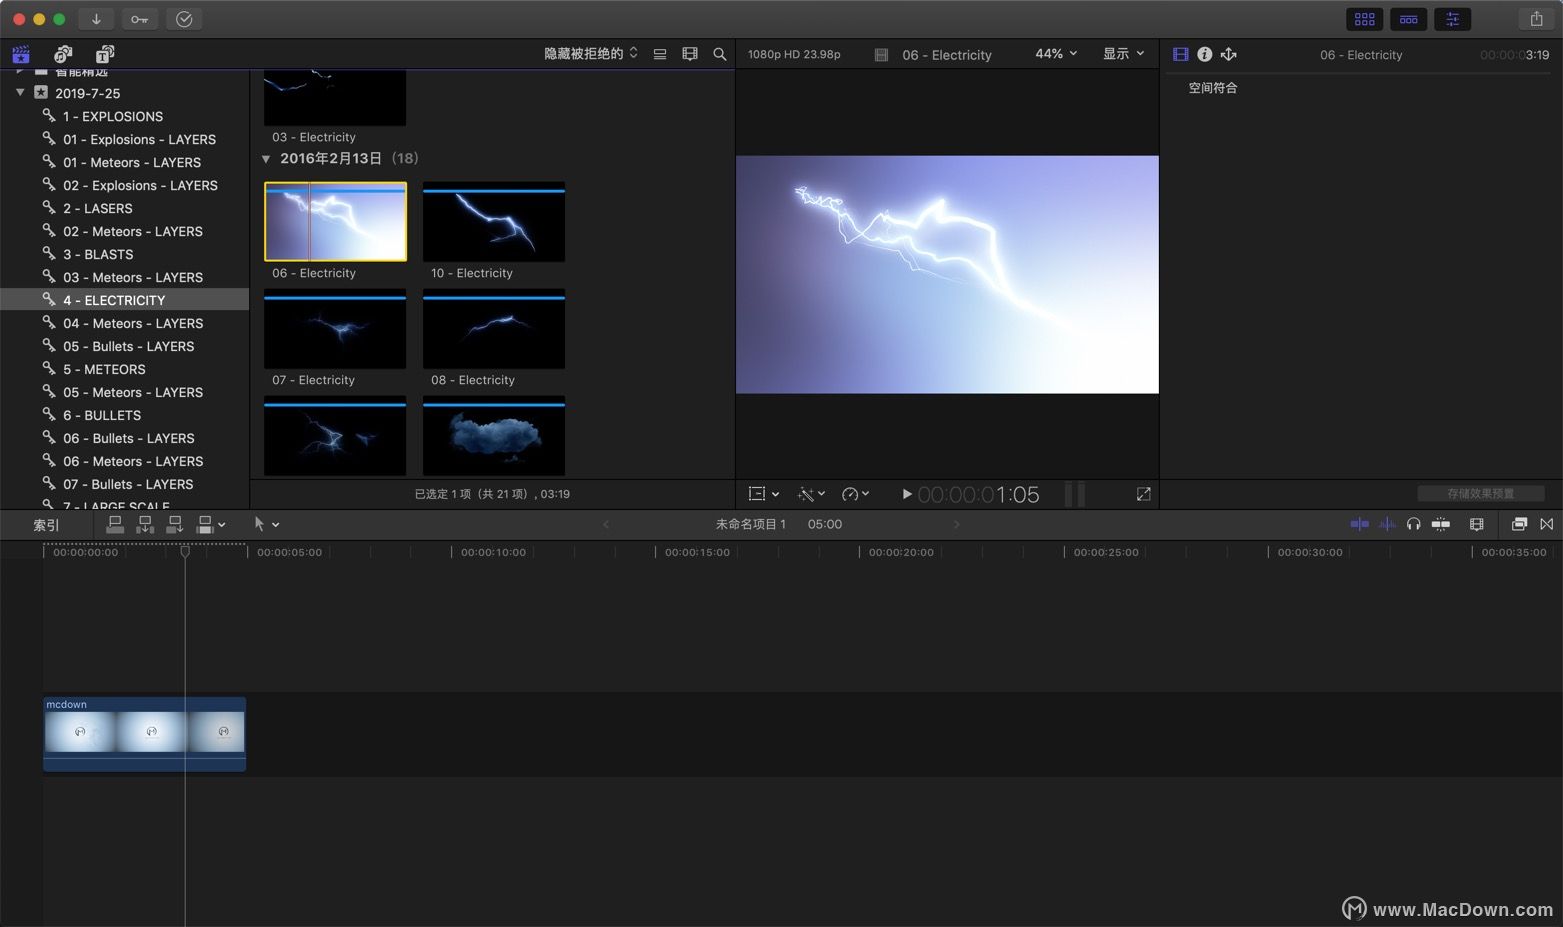Show the Effects browser
Viewport: 1563px width, 927px height.
point(1519,524)
